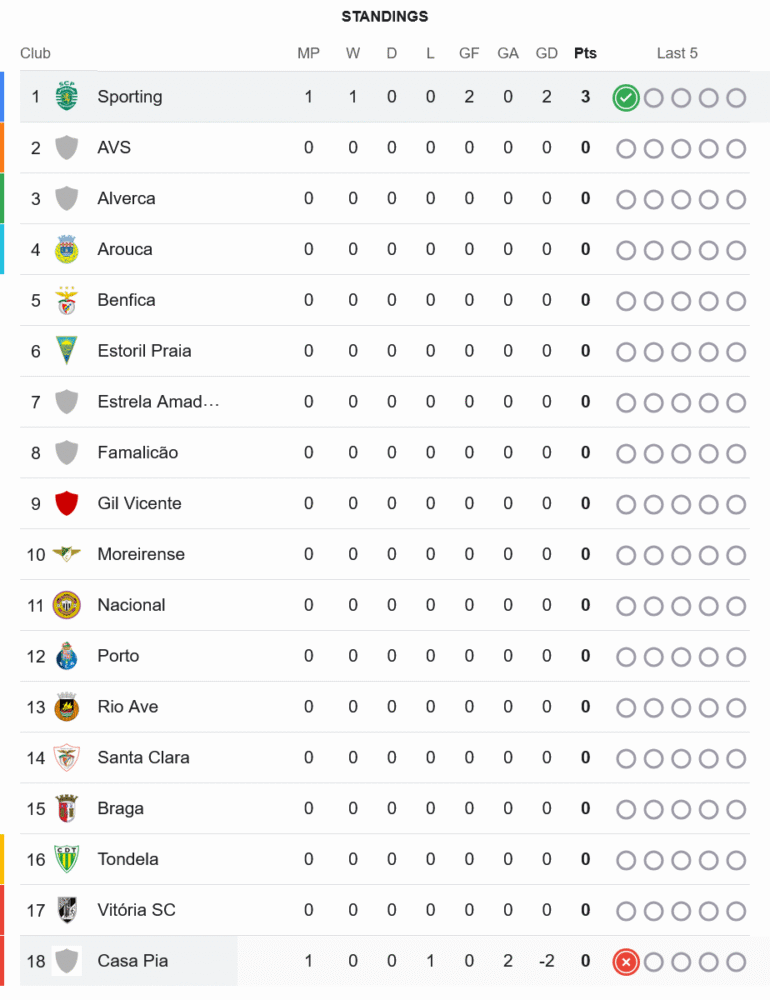Click the Arouca club crest
The width and height of the screenshot is (770, 1000).
[x=67, y=249]
